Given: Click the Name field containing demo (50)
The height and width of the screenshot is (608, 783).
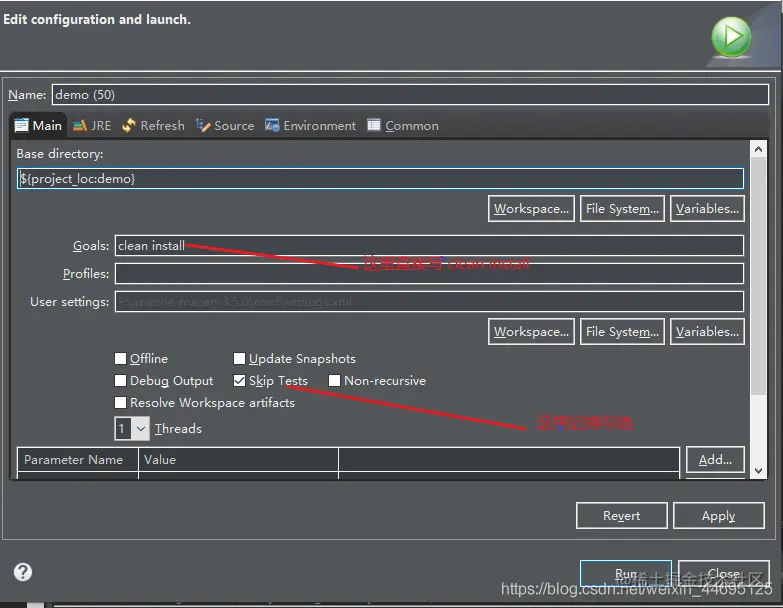Looking at the screenshot, I should click(410, 94).
